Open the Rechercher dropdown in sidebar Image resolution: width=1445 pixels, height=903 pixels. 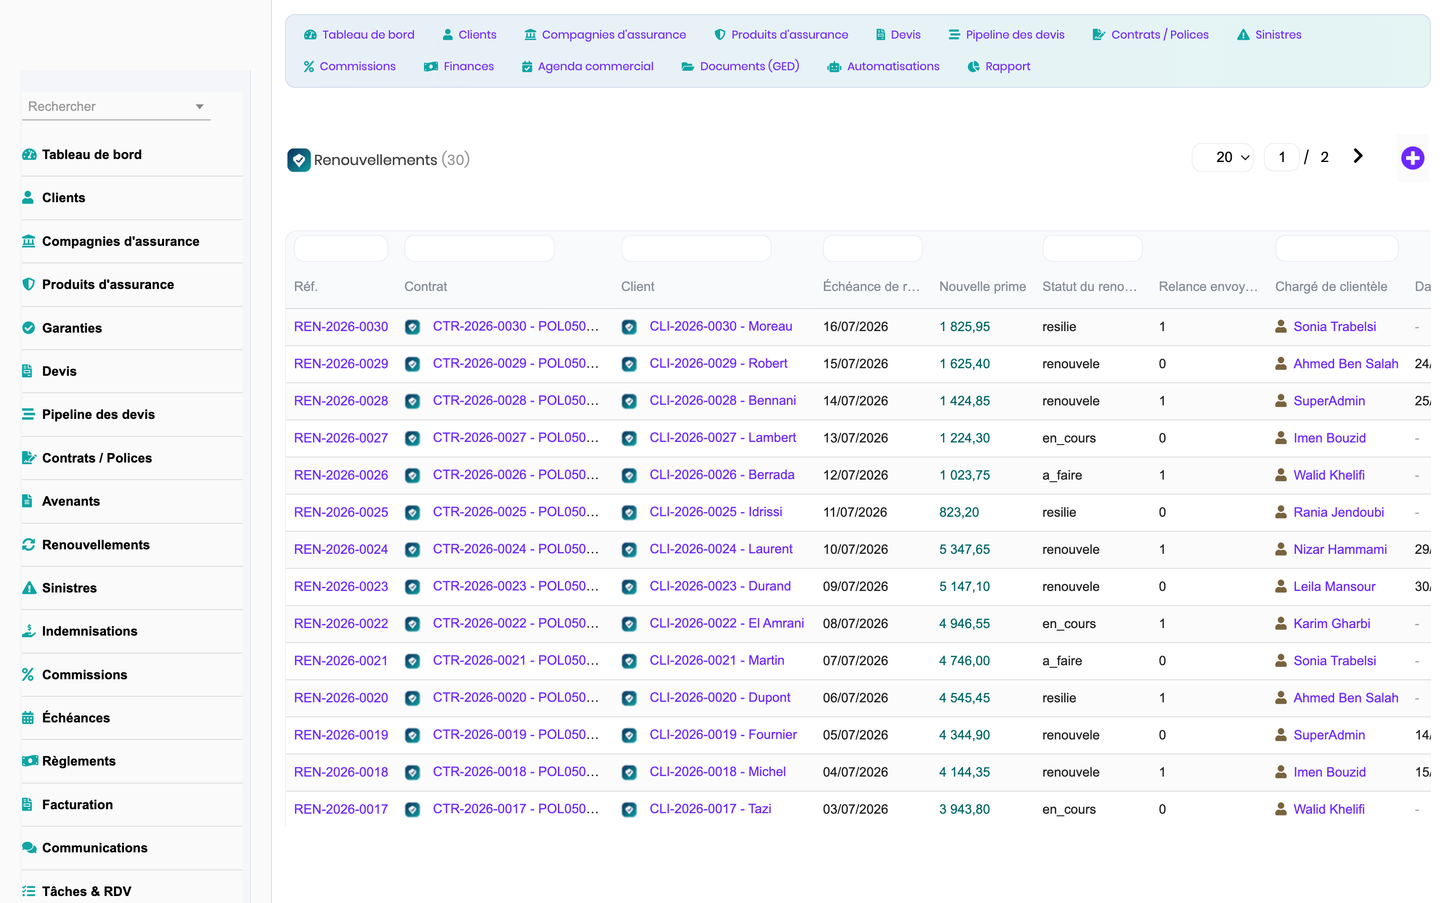(116, 106)
